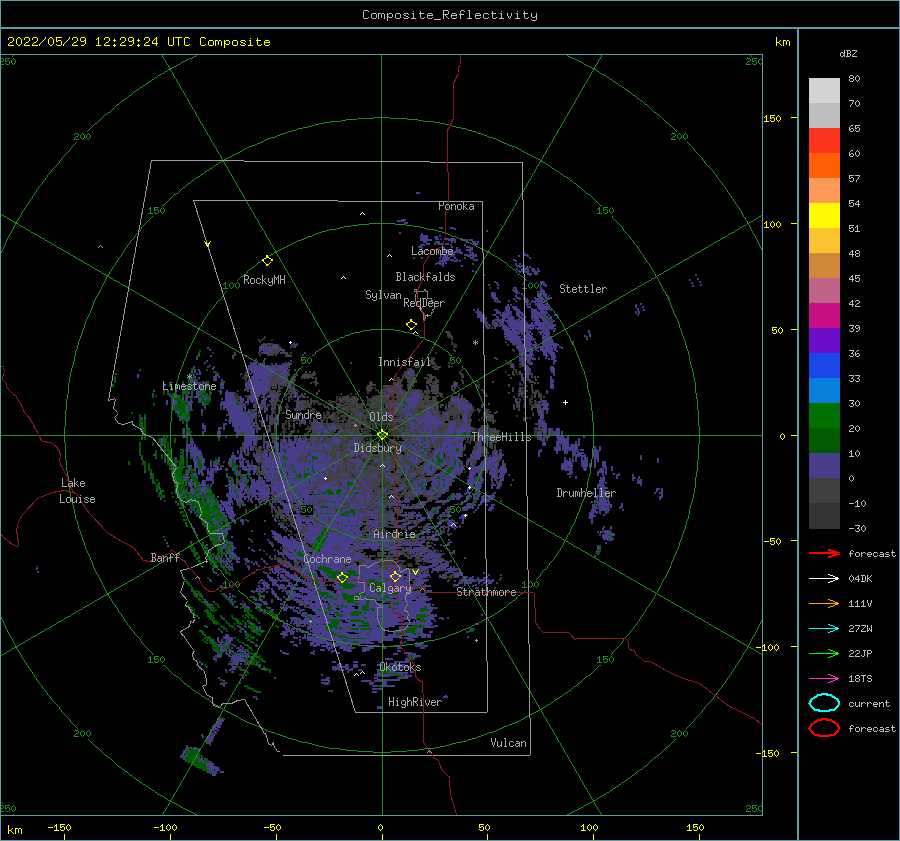Click the orange 111V arrow icon

(x=824, y=603)
